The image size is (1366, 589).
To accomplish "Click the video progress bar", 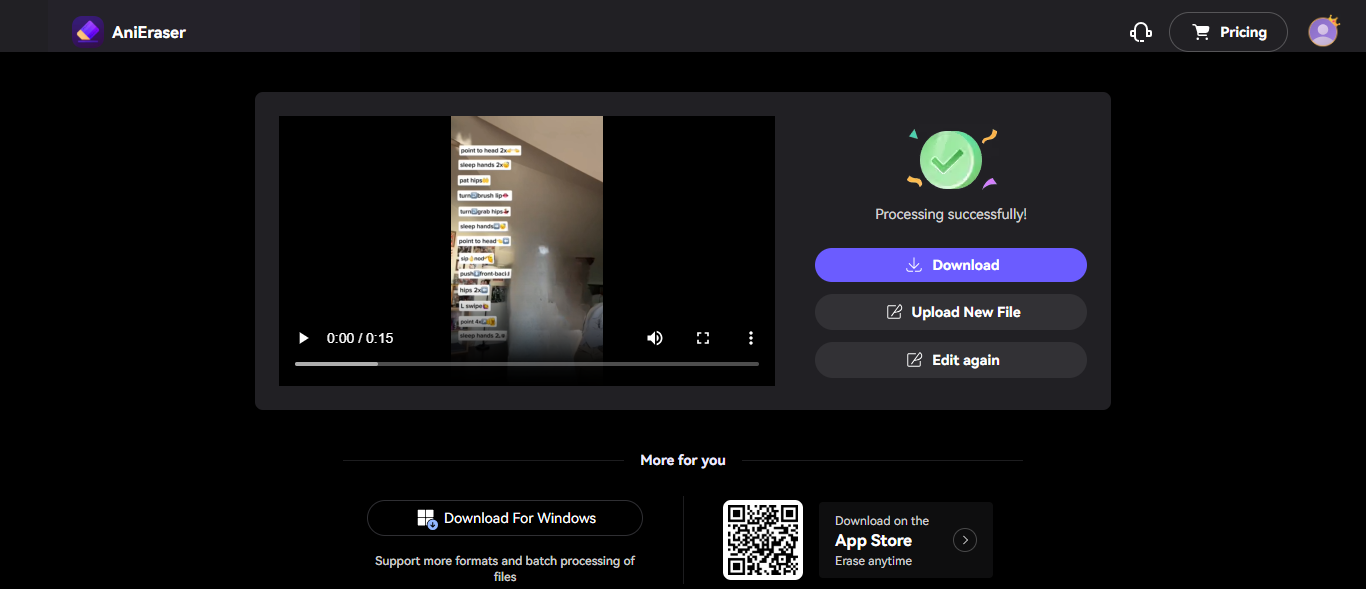I will (527, 364).
